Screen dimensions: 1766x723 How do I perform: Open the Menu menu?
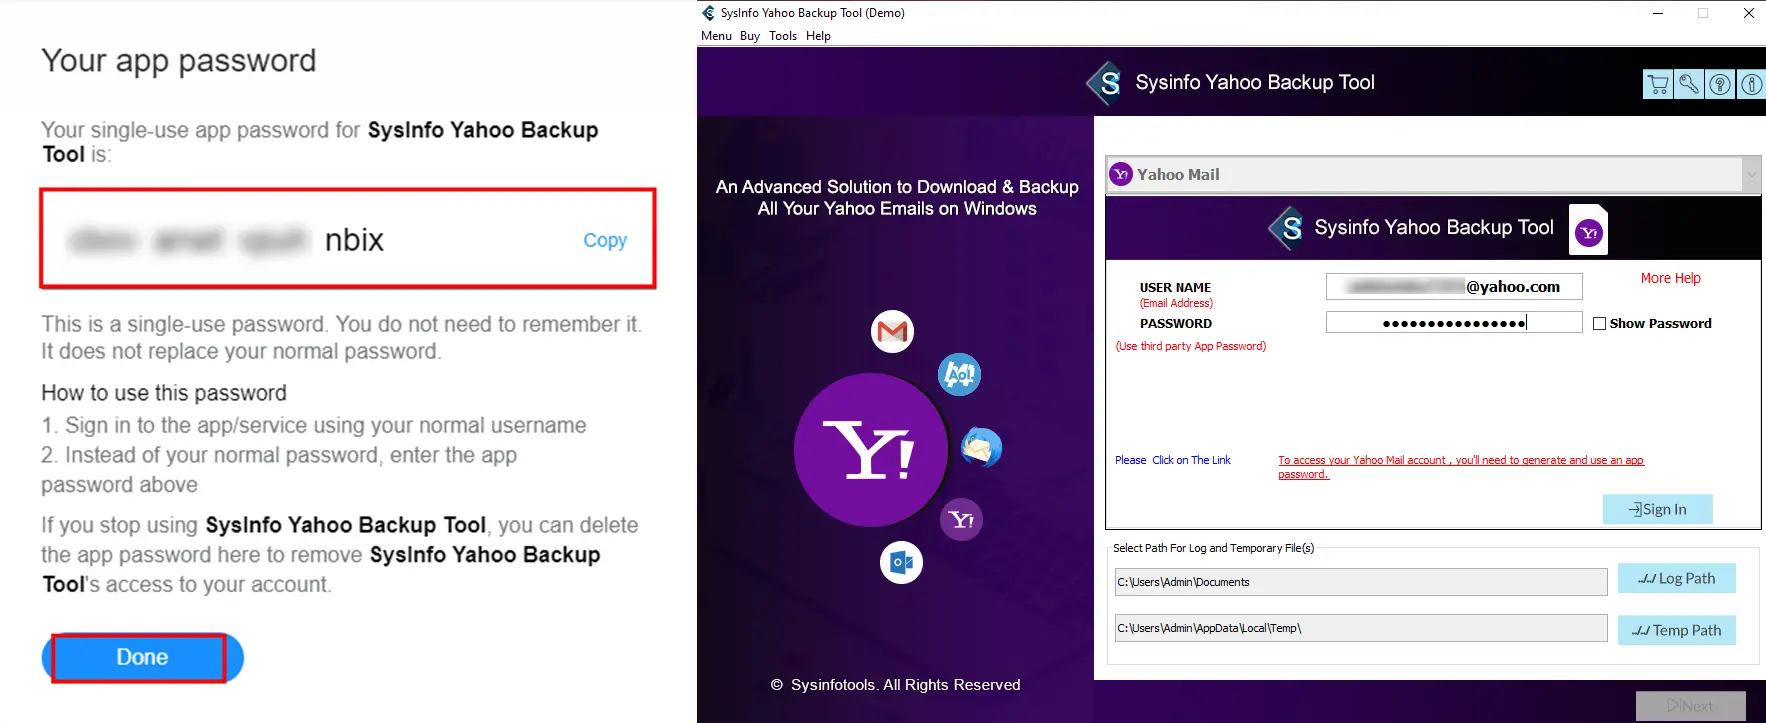coord(716,36)
